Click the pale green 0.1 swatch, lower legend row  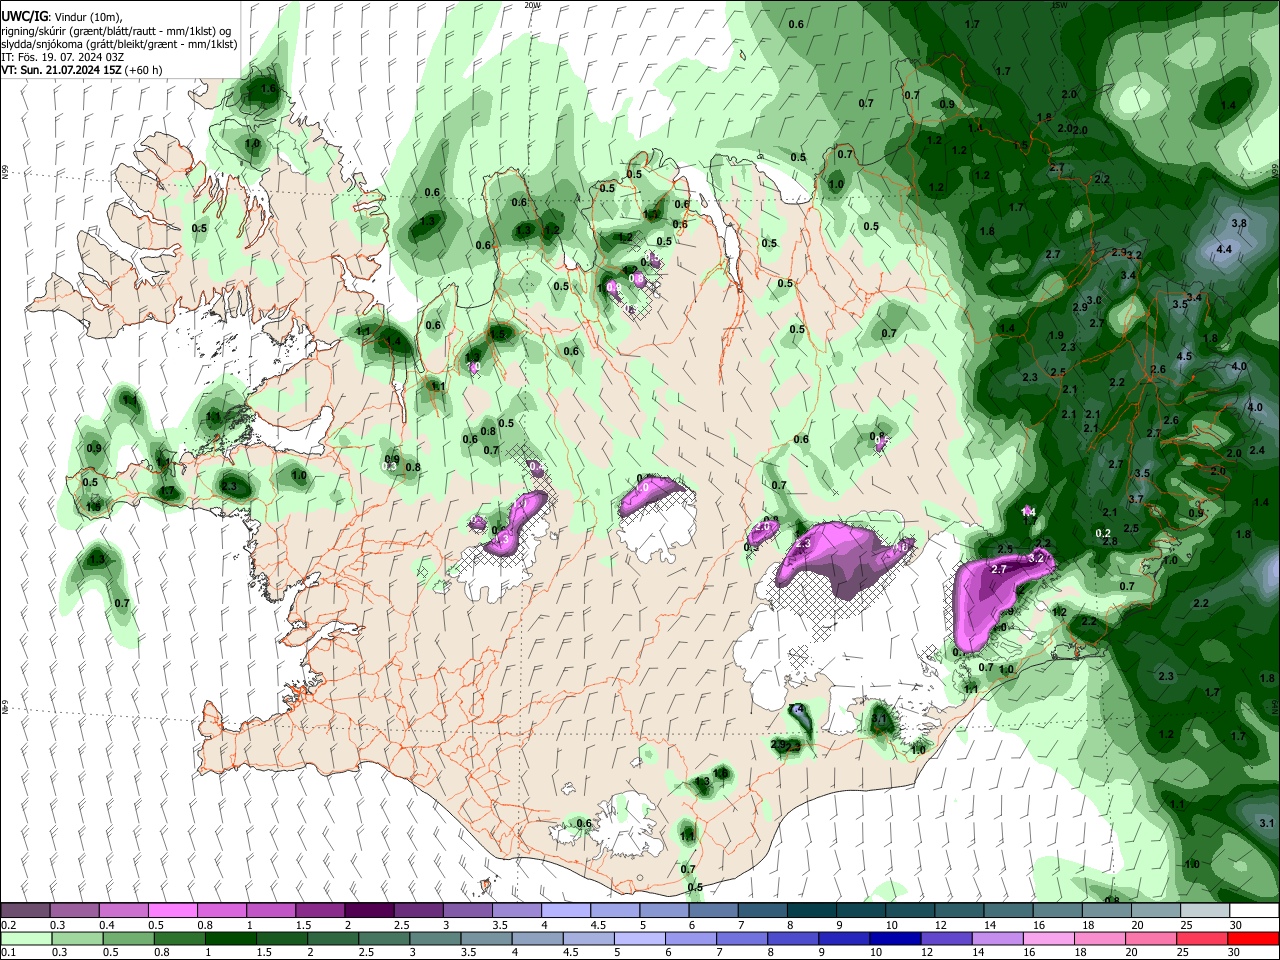[x=26, y=938]
